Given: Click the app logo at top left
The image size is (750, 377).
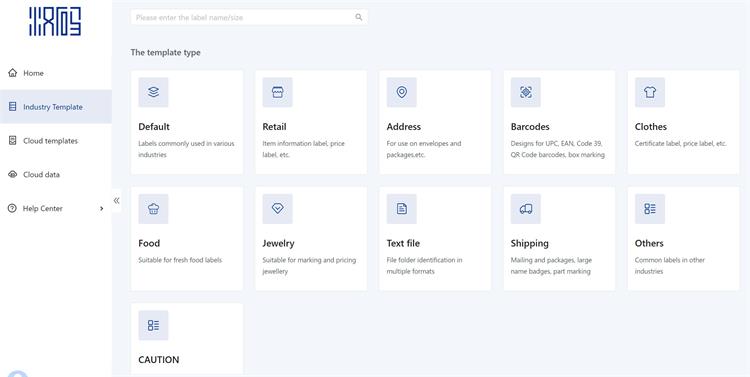Looking at the screenshot, I should (55, 21).
